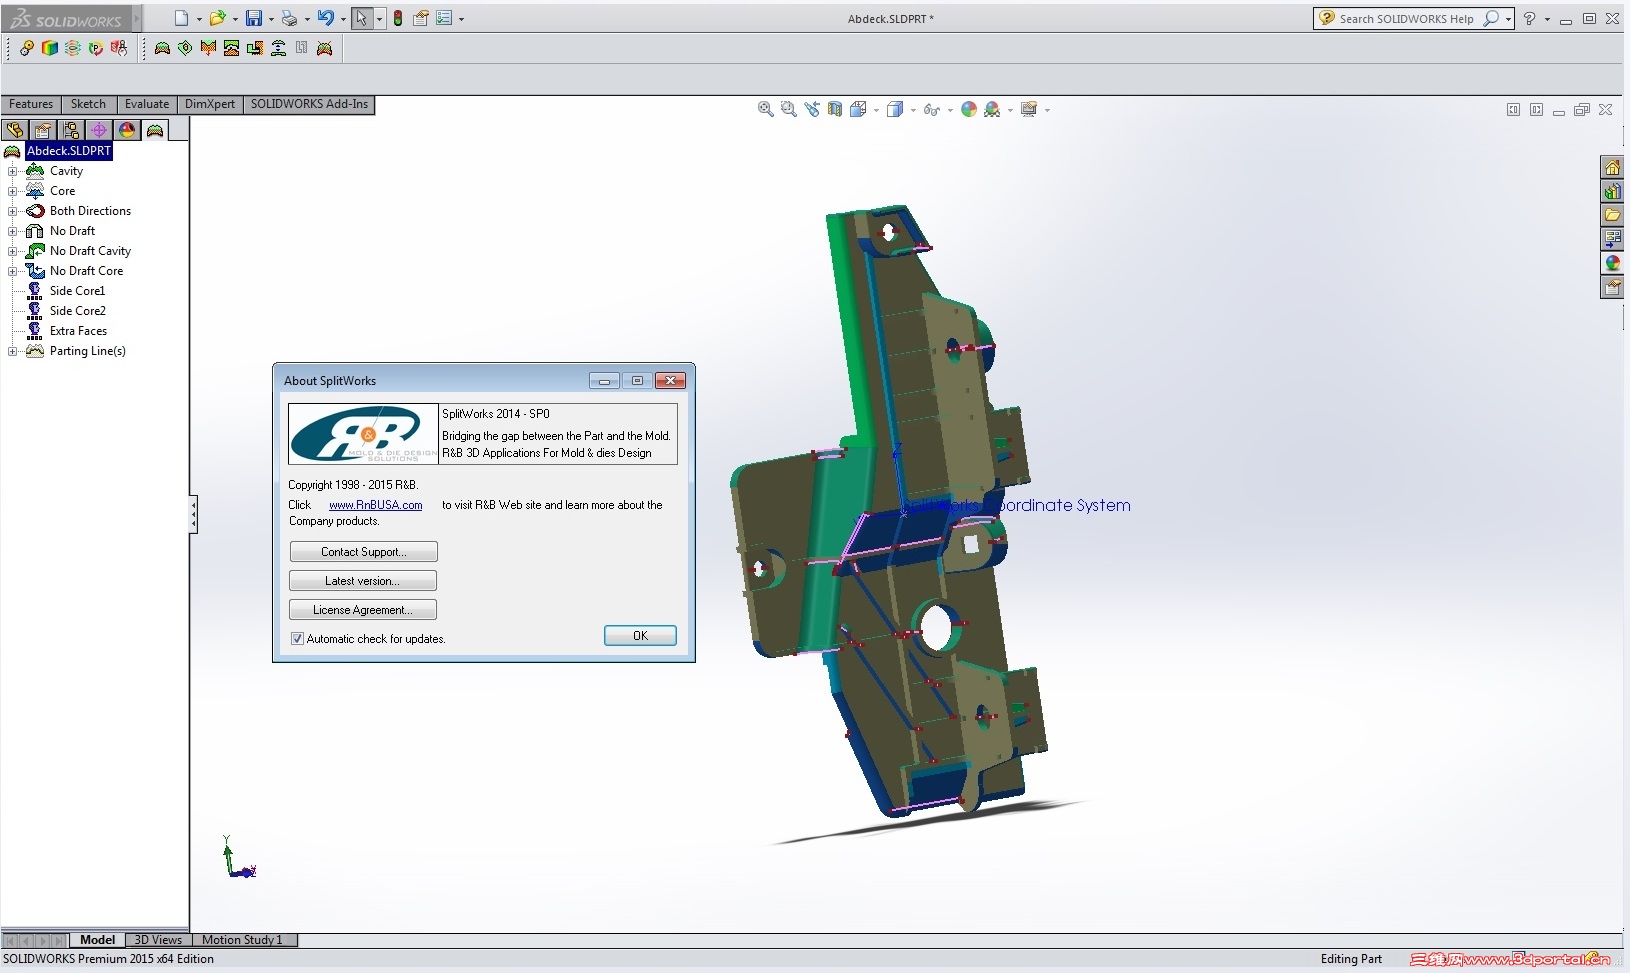Viewport: 1630px width, 973px height.
Task: Open the Design Library task pane
Action: click(x=1613, y=191)
